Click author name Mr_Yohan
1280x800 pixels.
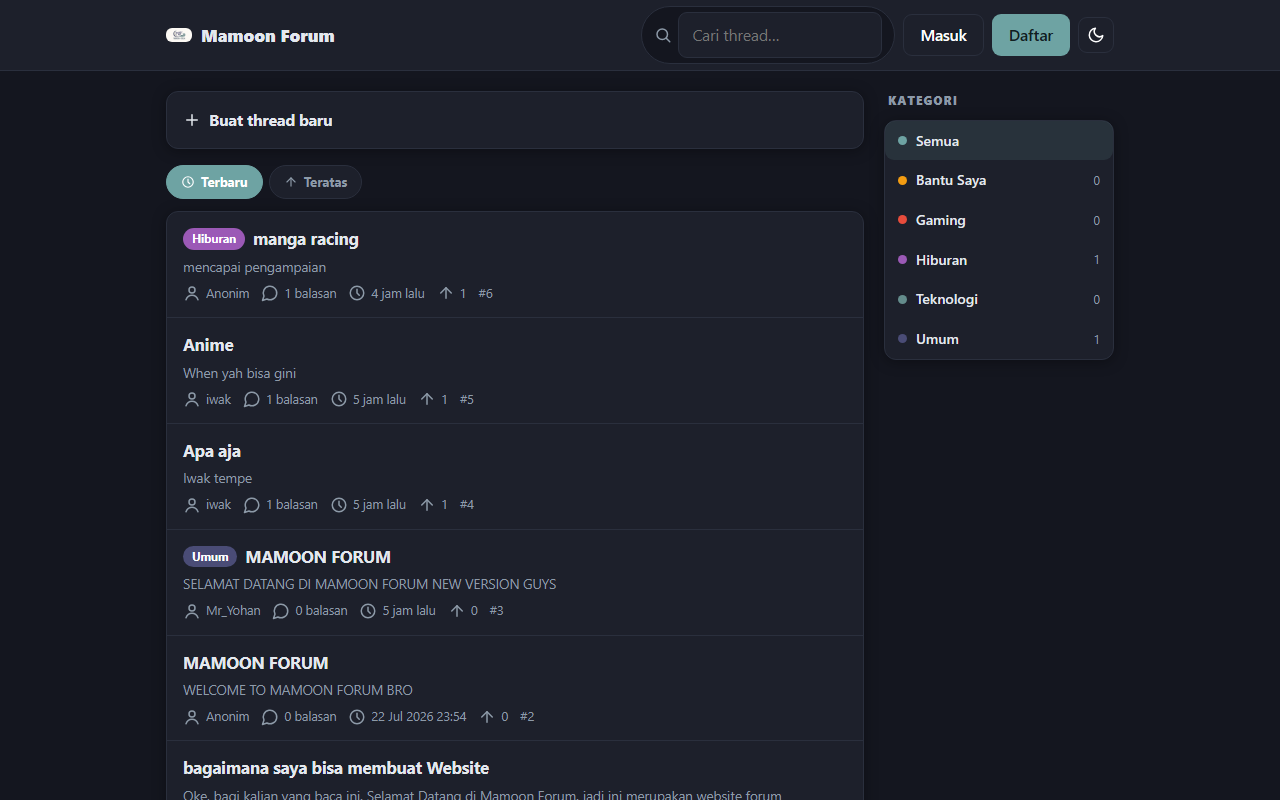tap(233, 611)
